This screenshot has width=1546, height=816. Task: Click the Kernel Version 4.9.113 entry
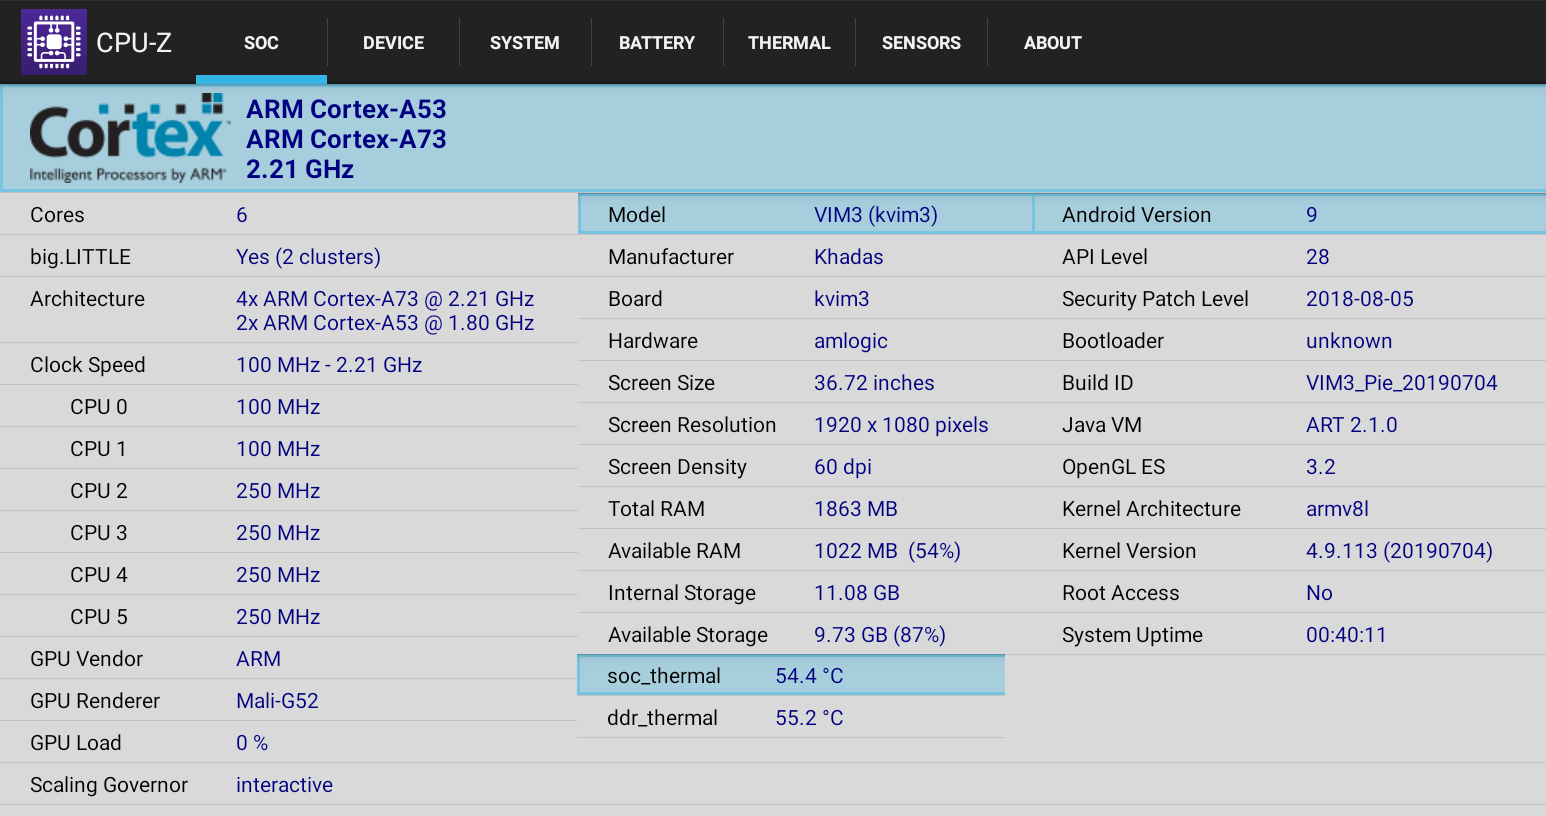coord(1398,550)
